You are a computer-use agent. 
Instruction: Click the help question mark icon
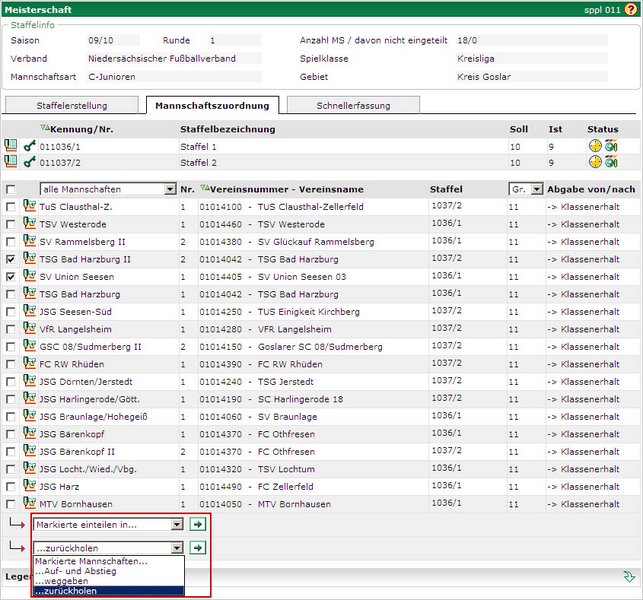[x=632, y=7]
